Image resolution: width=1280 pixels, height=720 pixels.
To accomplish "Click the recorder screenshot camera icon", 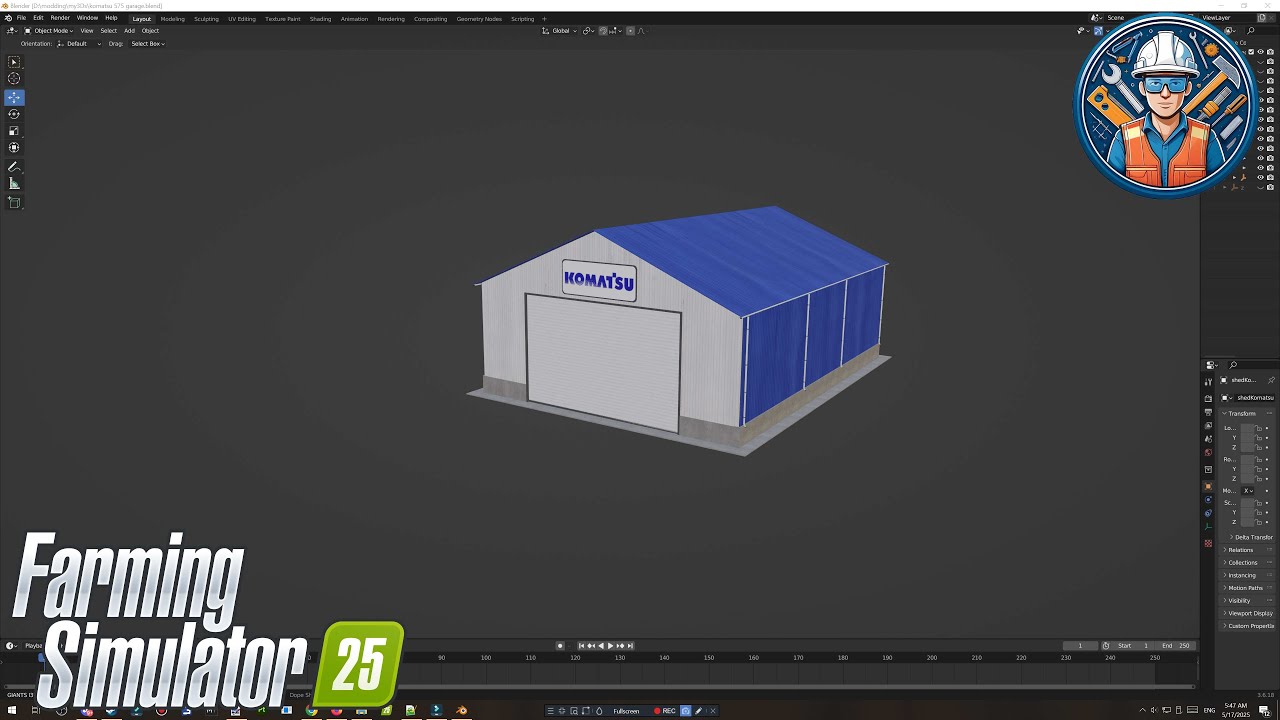I will 686,711.
